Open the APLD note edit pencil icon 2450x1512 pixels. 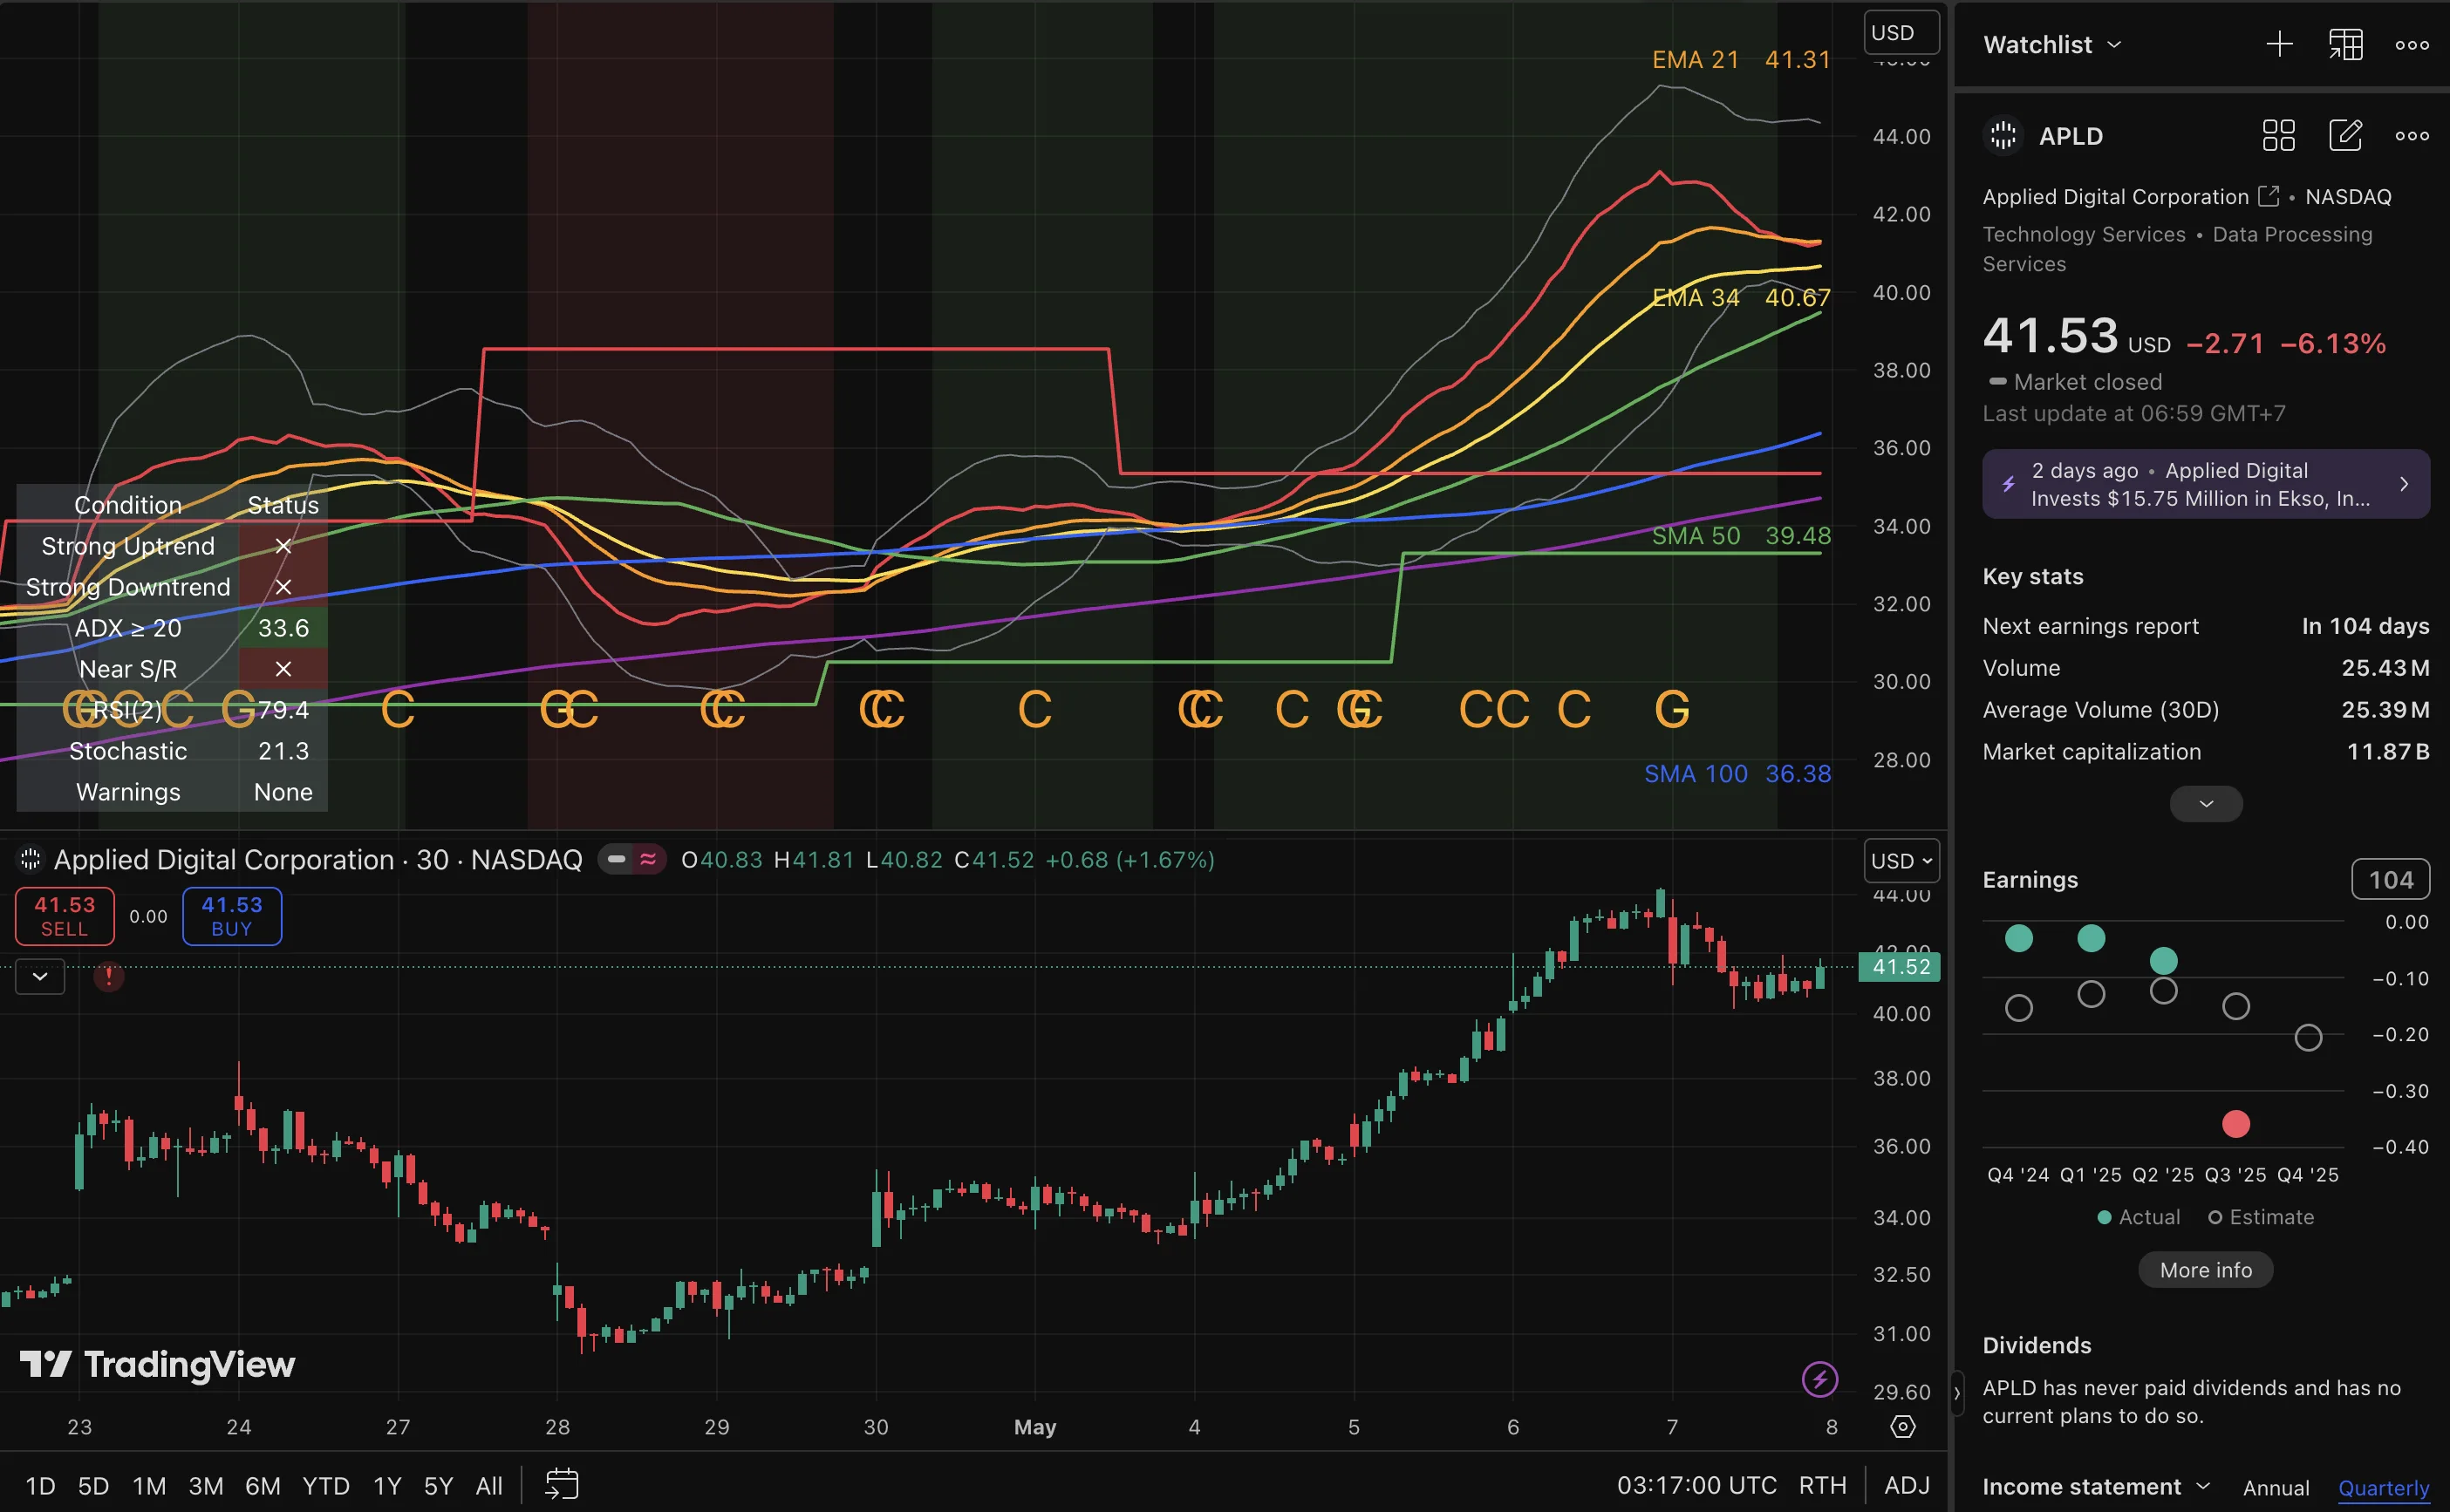coord(2345,135)
